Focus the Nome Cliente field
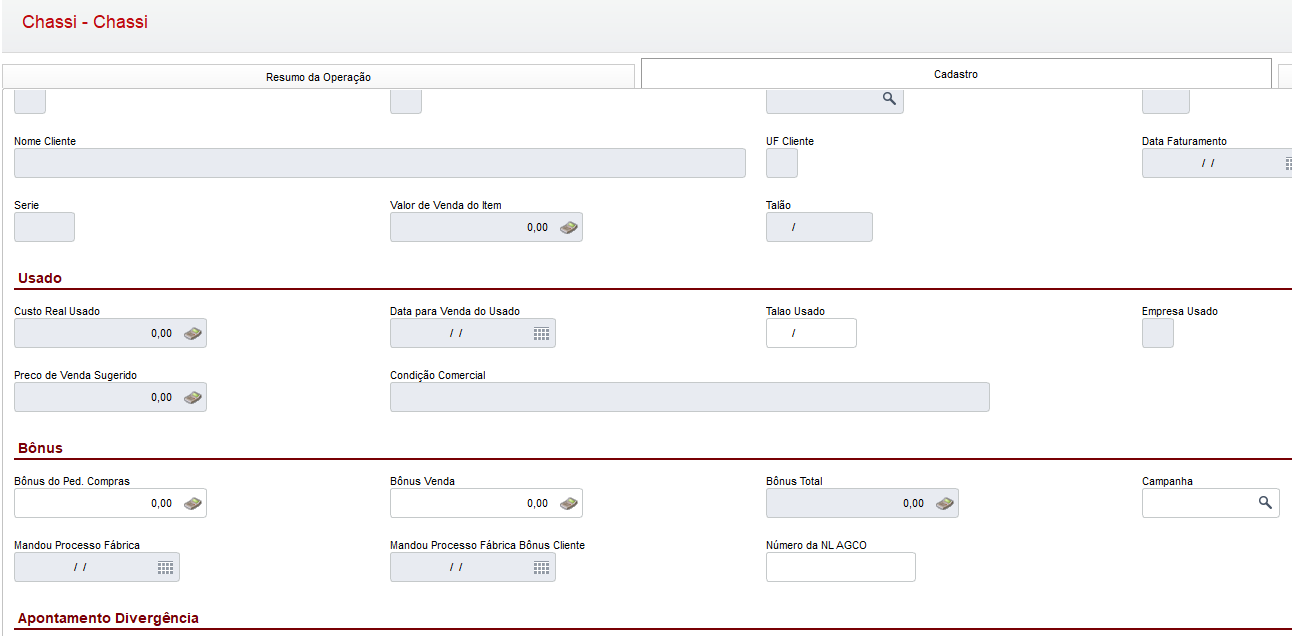The width and height of the screenshot is (1292, 636). [x=380, y=163]
